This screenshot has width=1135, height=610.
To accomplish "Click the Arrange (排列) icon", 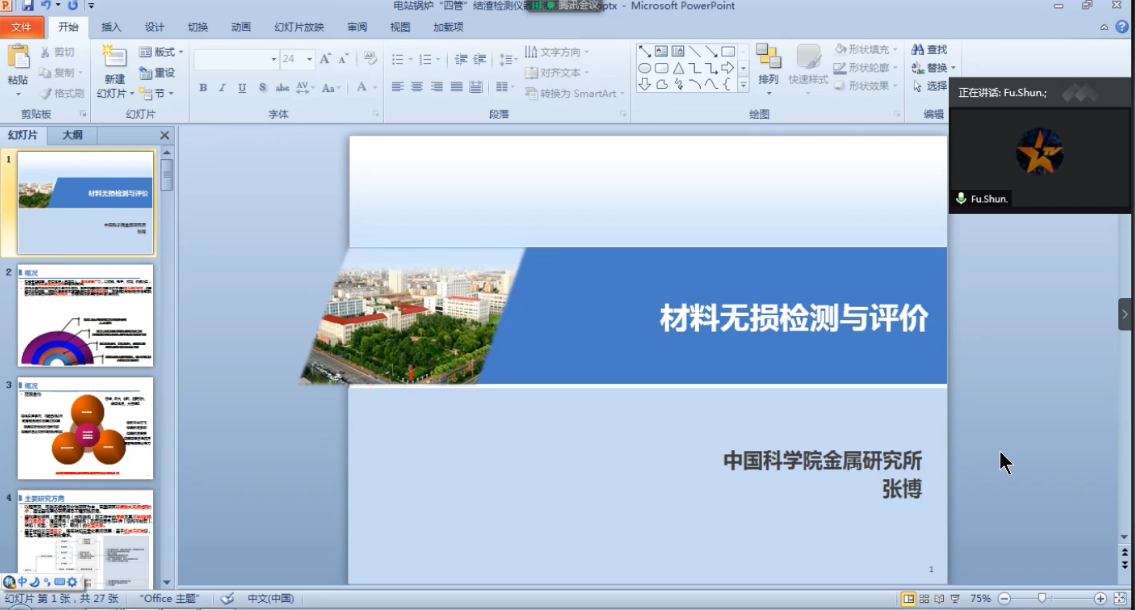I will click(768, 58).
